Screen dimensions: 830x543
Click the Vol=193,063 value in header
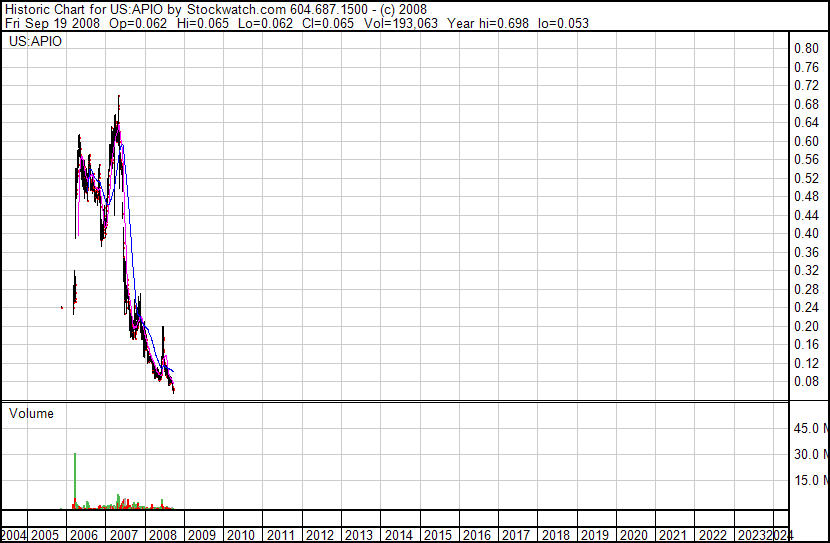point(401,23)
